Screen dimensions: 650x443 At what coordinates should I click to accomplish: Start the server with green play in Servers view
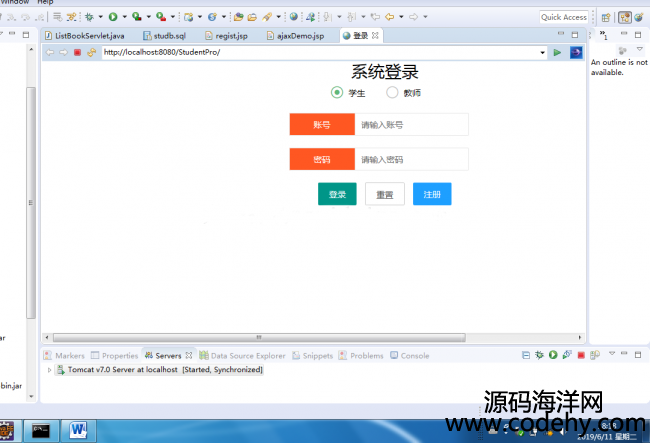click(x=553, y=355)
